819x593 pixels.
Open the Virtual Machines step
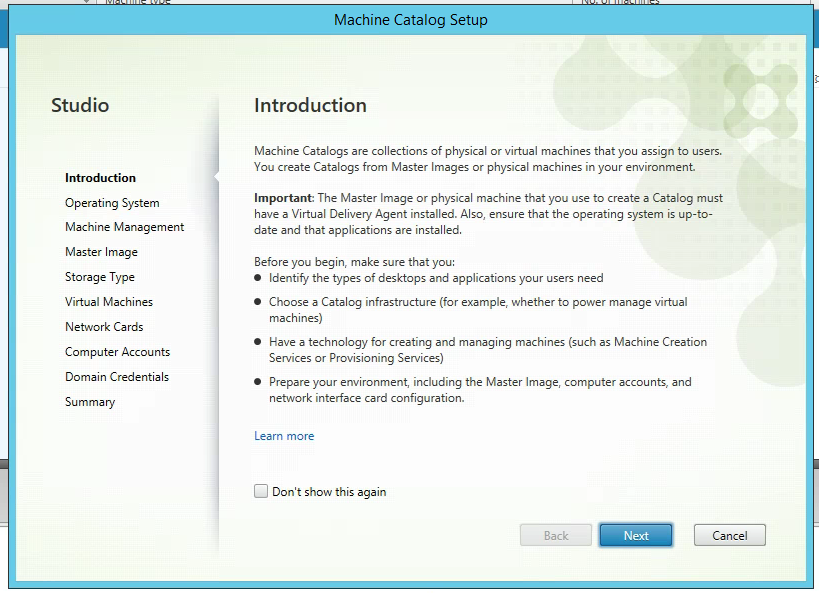[109, 302]
